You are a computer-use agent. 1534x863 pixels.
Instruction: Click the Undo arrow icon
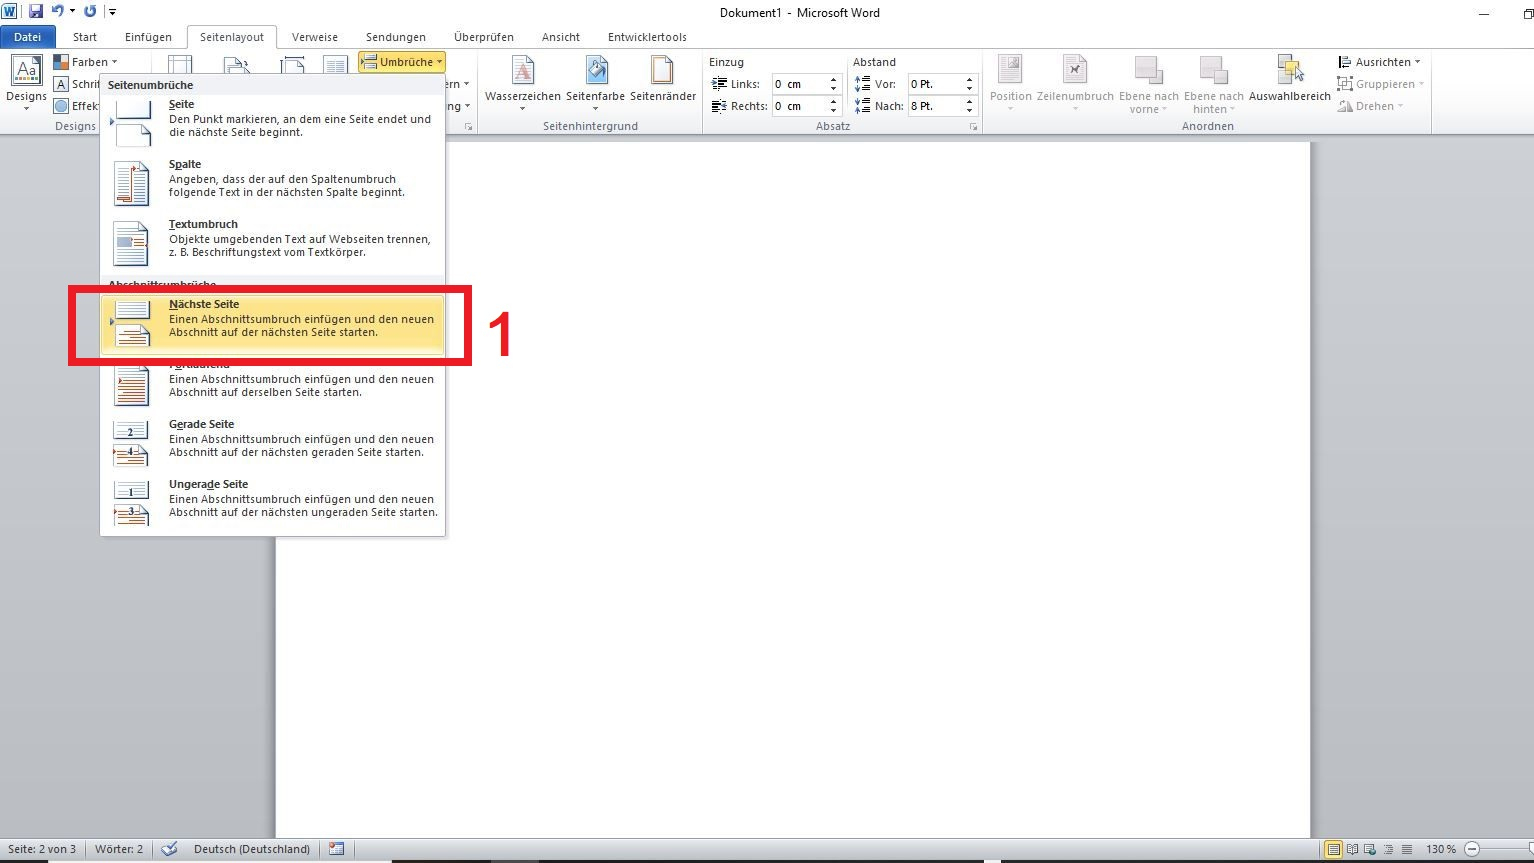tap(58, 12)
